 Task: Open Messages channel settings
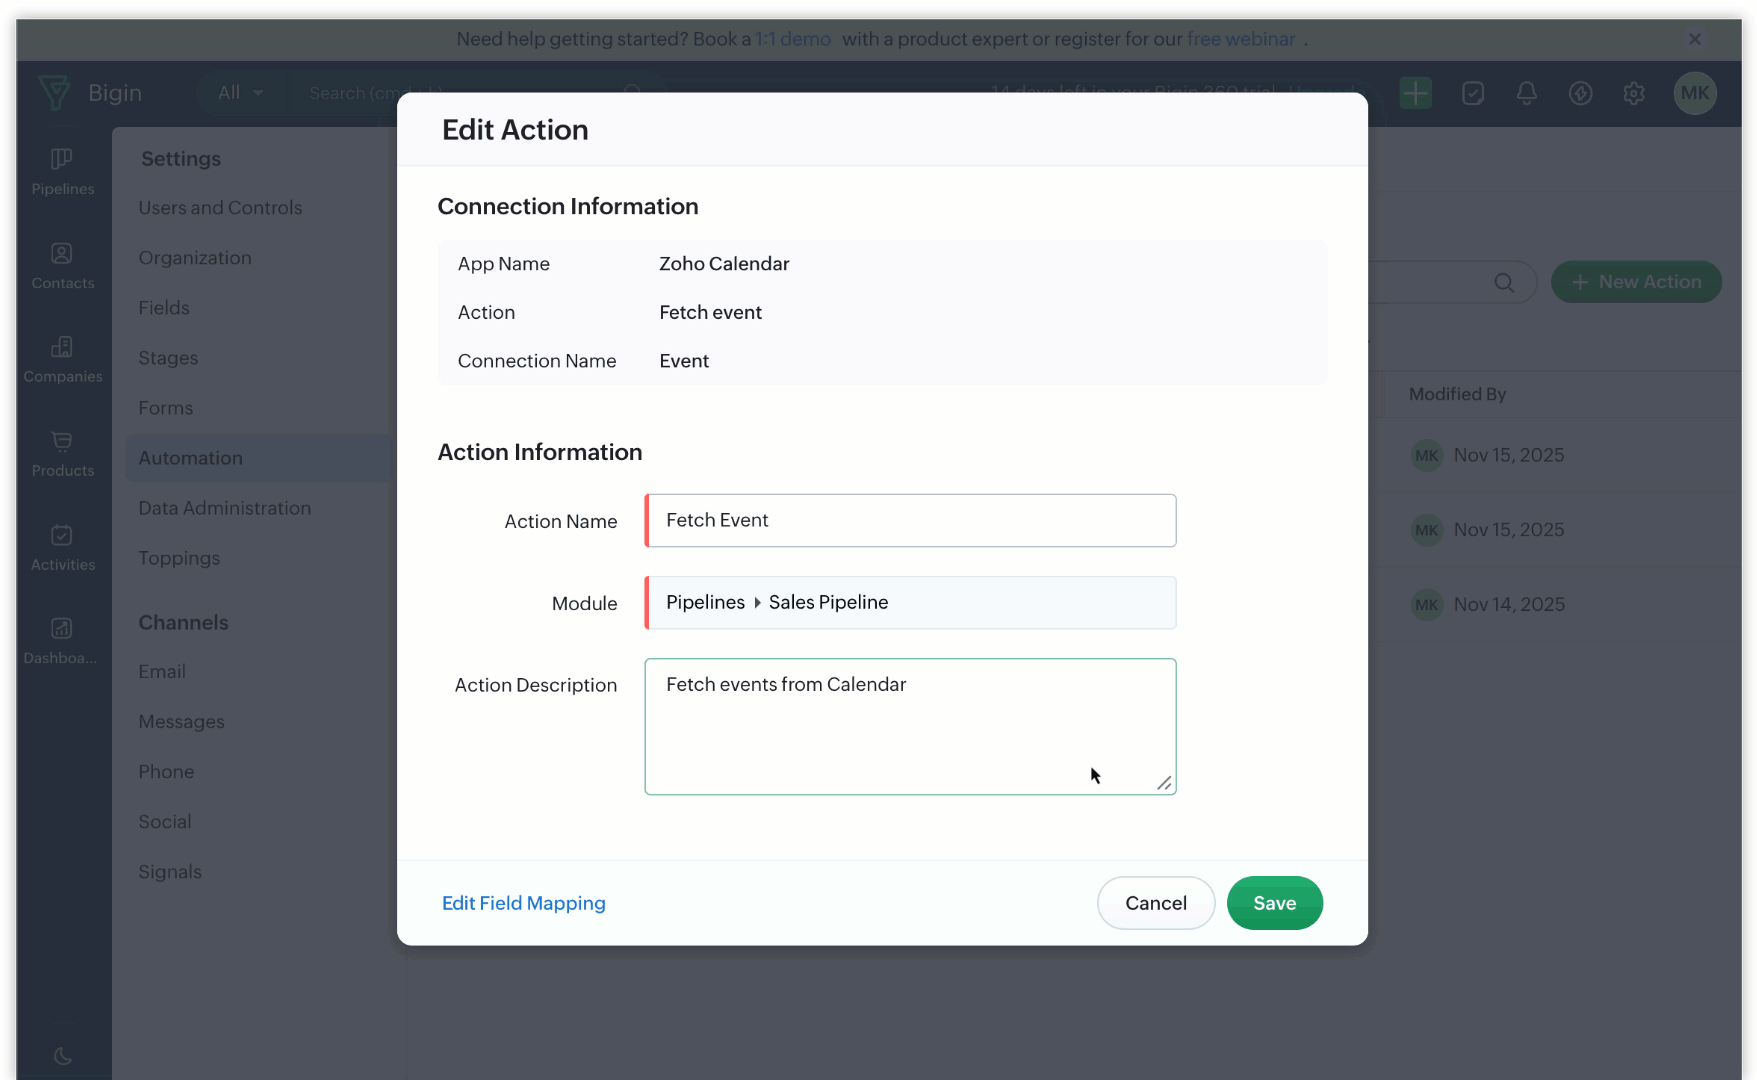(181, 722)
